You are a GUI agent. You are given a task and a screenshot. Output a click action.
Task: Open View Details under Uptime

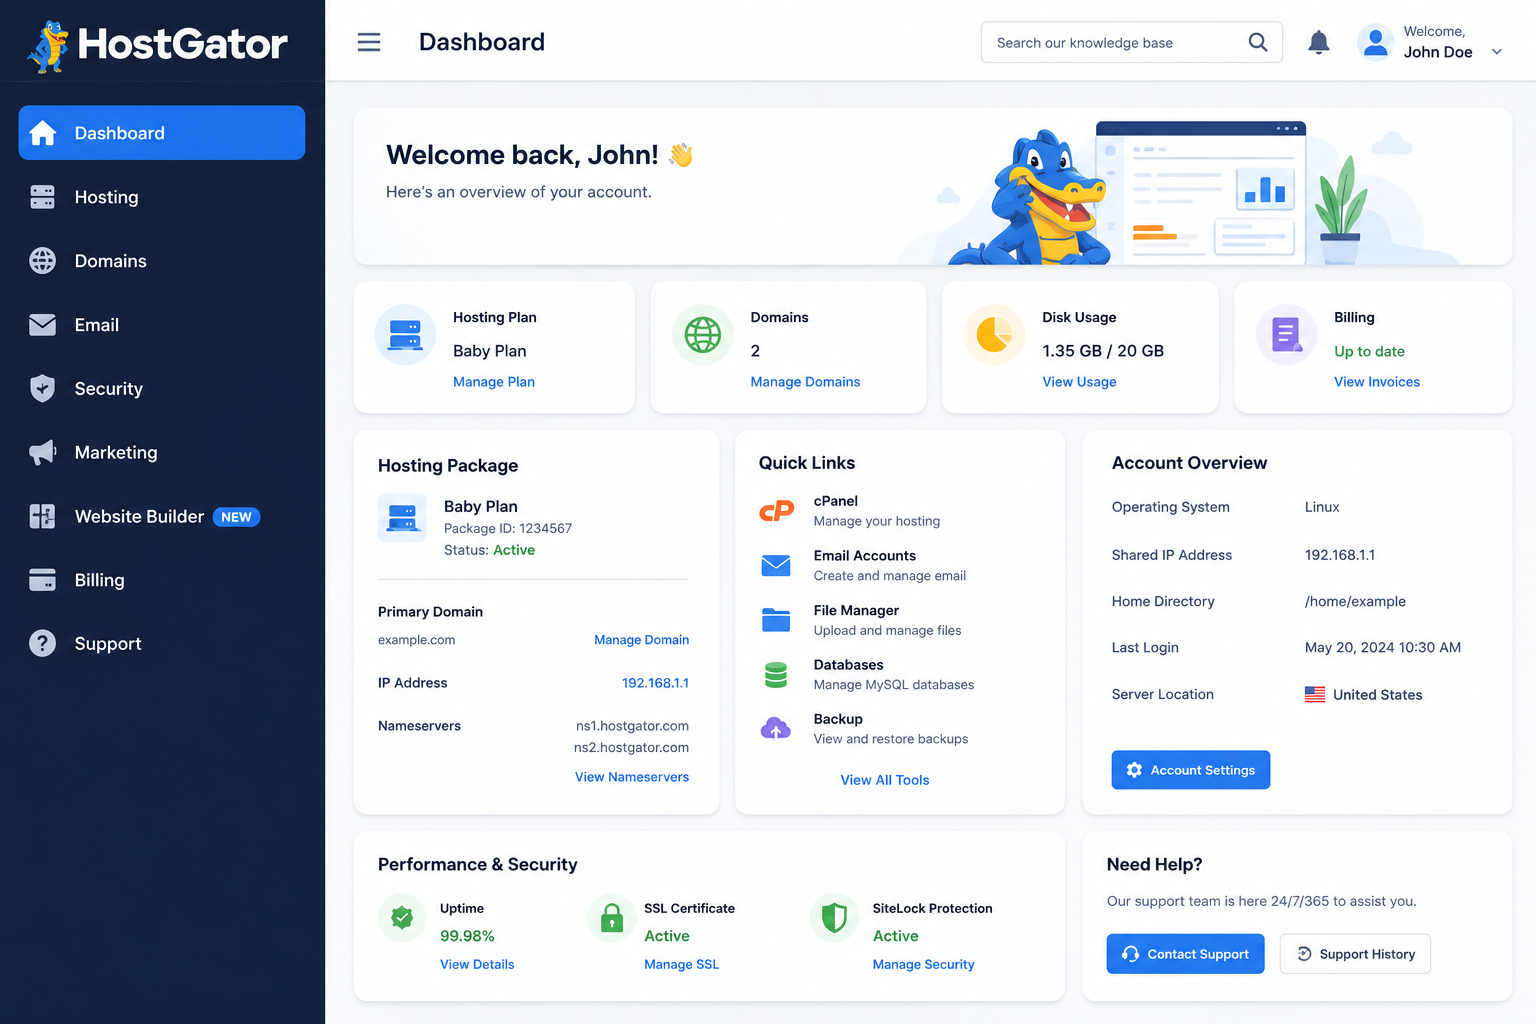477,964
